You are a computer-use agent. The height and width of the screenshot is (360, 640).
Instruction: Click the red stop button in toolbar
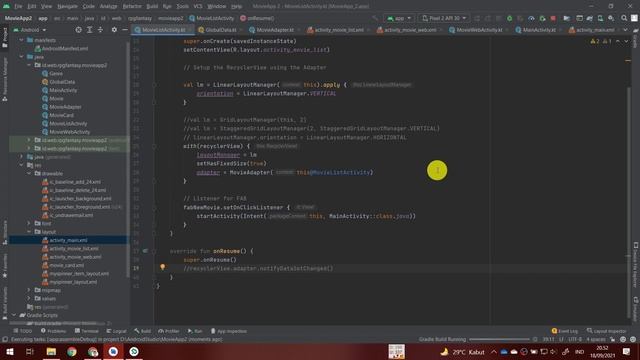pos(553,18)
